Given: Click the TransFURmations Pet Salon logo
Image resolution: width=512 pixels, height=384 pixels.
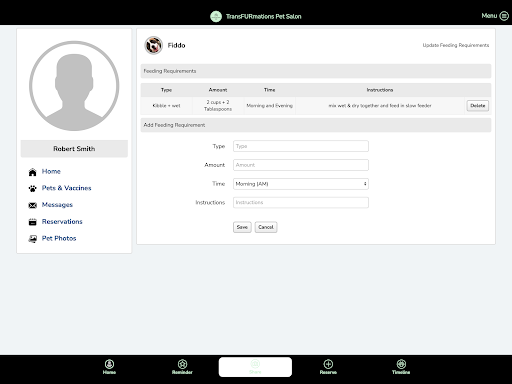Looking at the screenshot, I should coord(216,16).
